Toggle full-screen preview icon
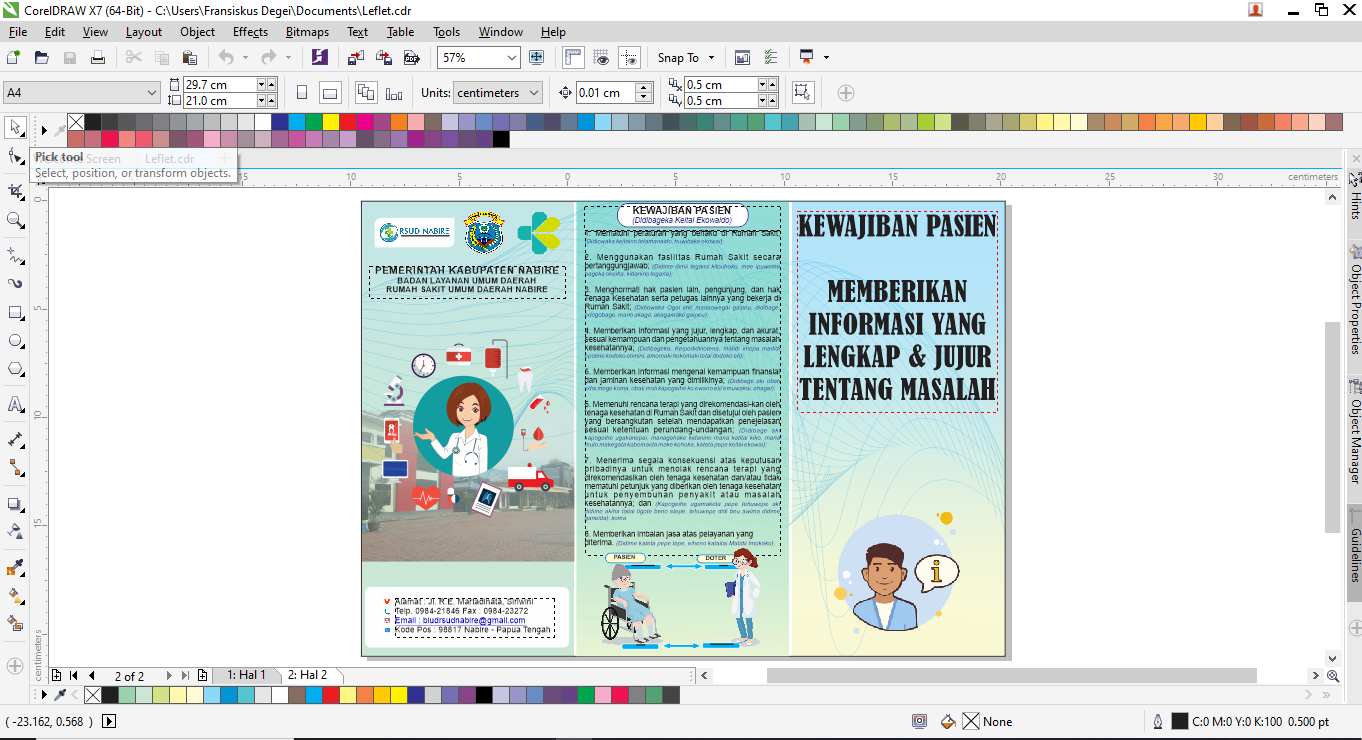This screenshot has width=1362, height=740. 536,58
